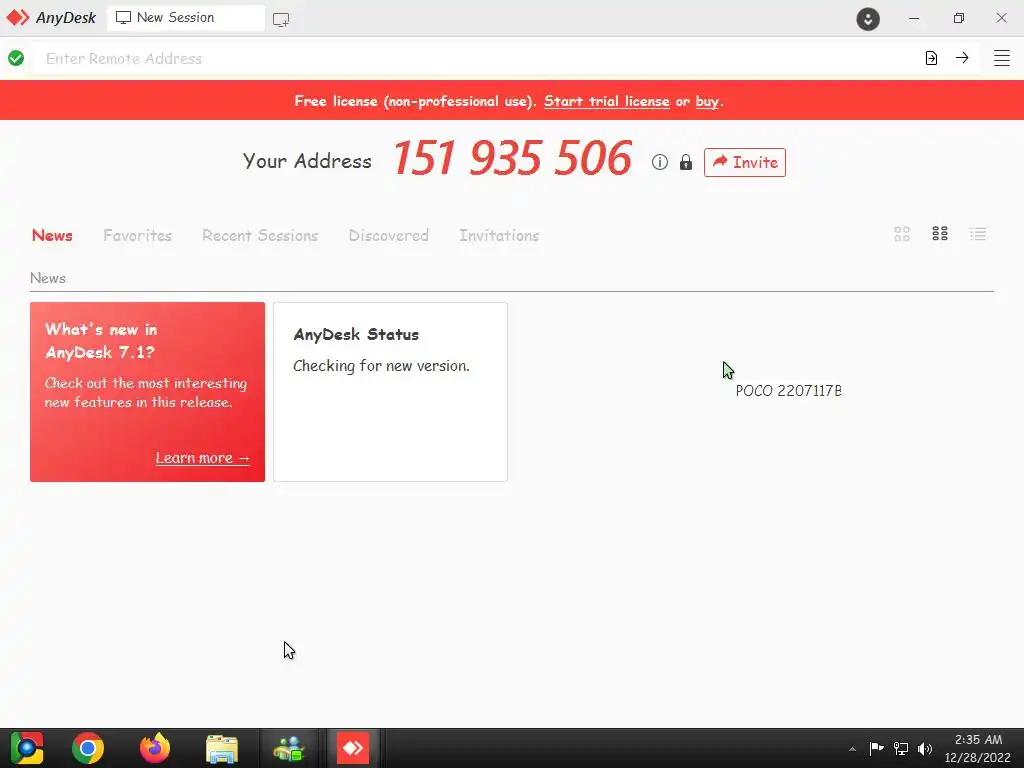Open Action Center flag icon
Viewport: 1024px width, 768px height.
pyautogui.click(x=876, y=748)
